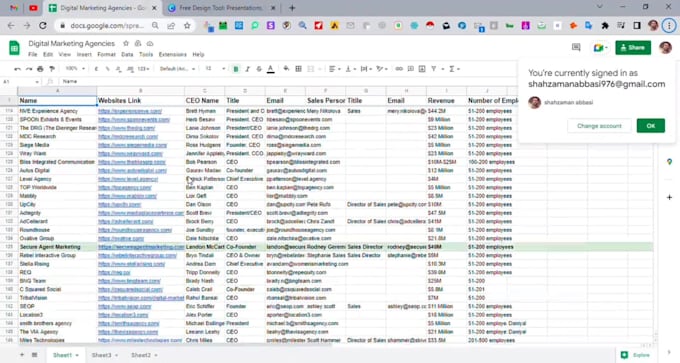Click the Merge cells icon
The image size is (680, 363).
pyautogui.click(x=311, y=69)
